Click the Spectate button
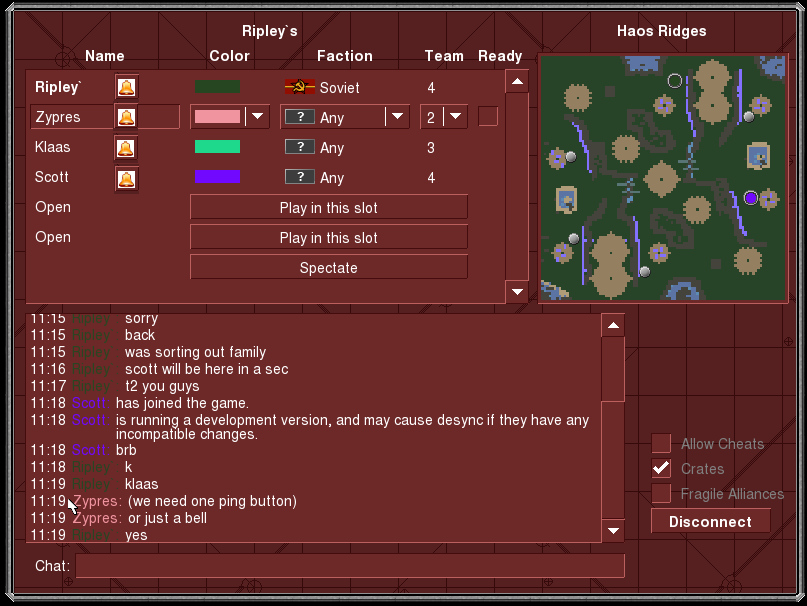 [329, 268]
